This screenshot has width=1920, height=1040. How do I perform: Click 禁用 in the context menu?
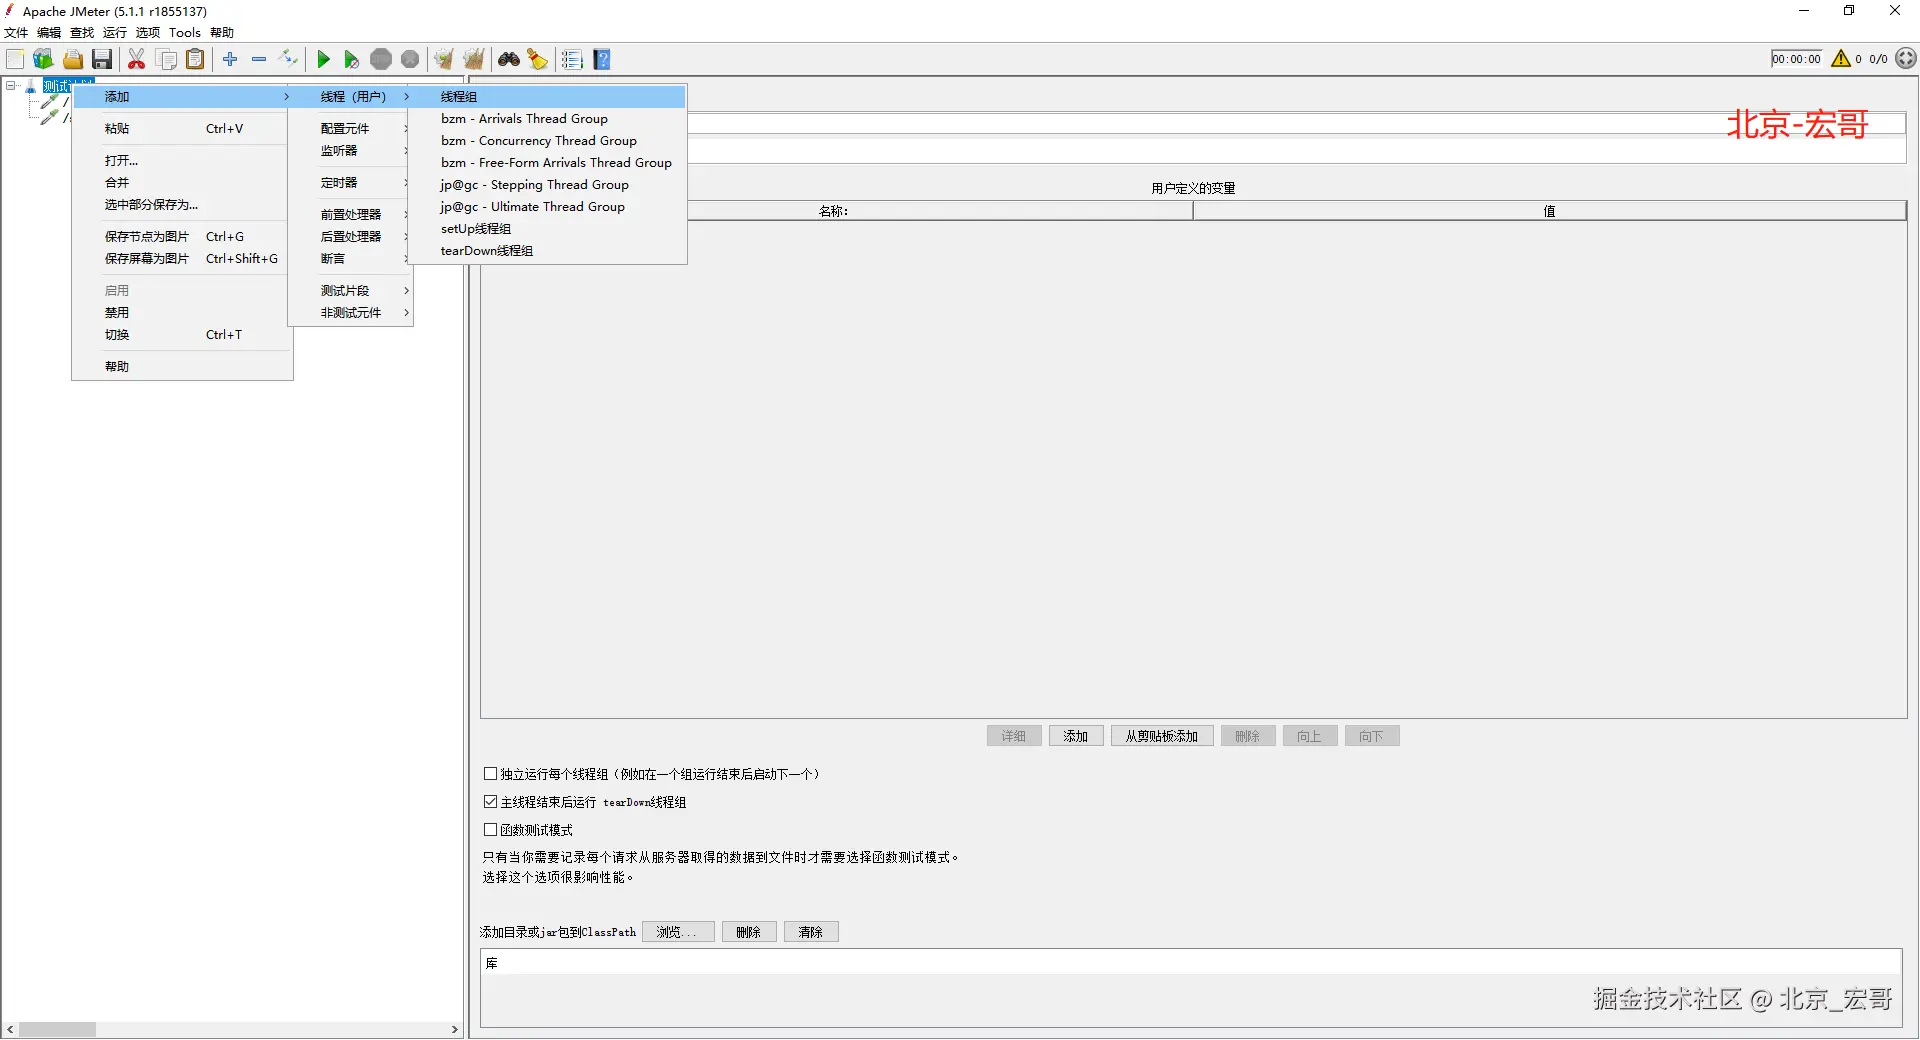click(182, 313)
